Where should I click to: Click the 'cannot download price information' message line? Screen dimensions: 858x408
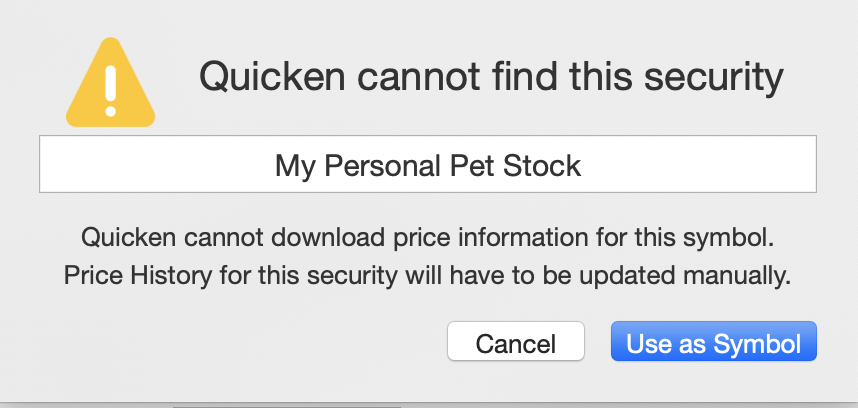(428, 238)
